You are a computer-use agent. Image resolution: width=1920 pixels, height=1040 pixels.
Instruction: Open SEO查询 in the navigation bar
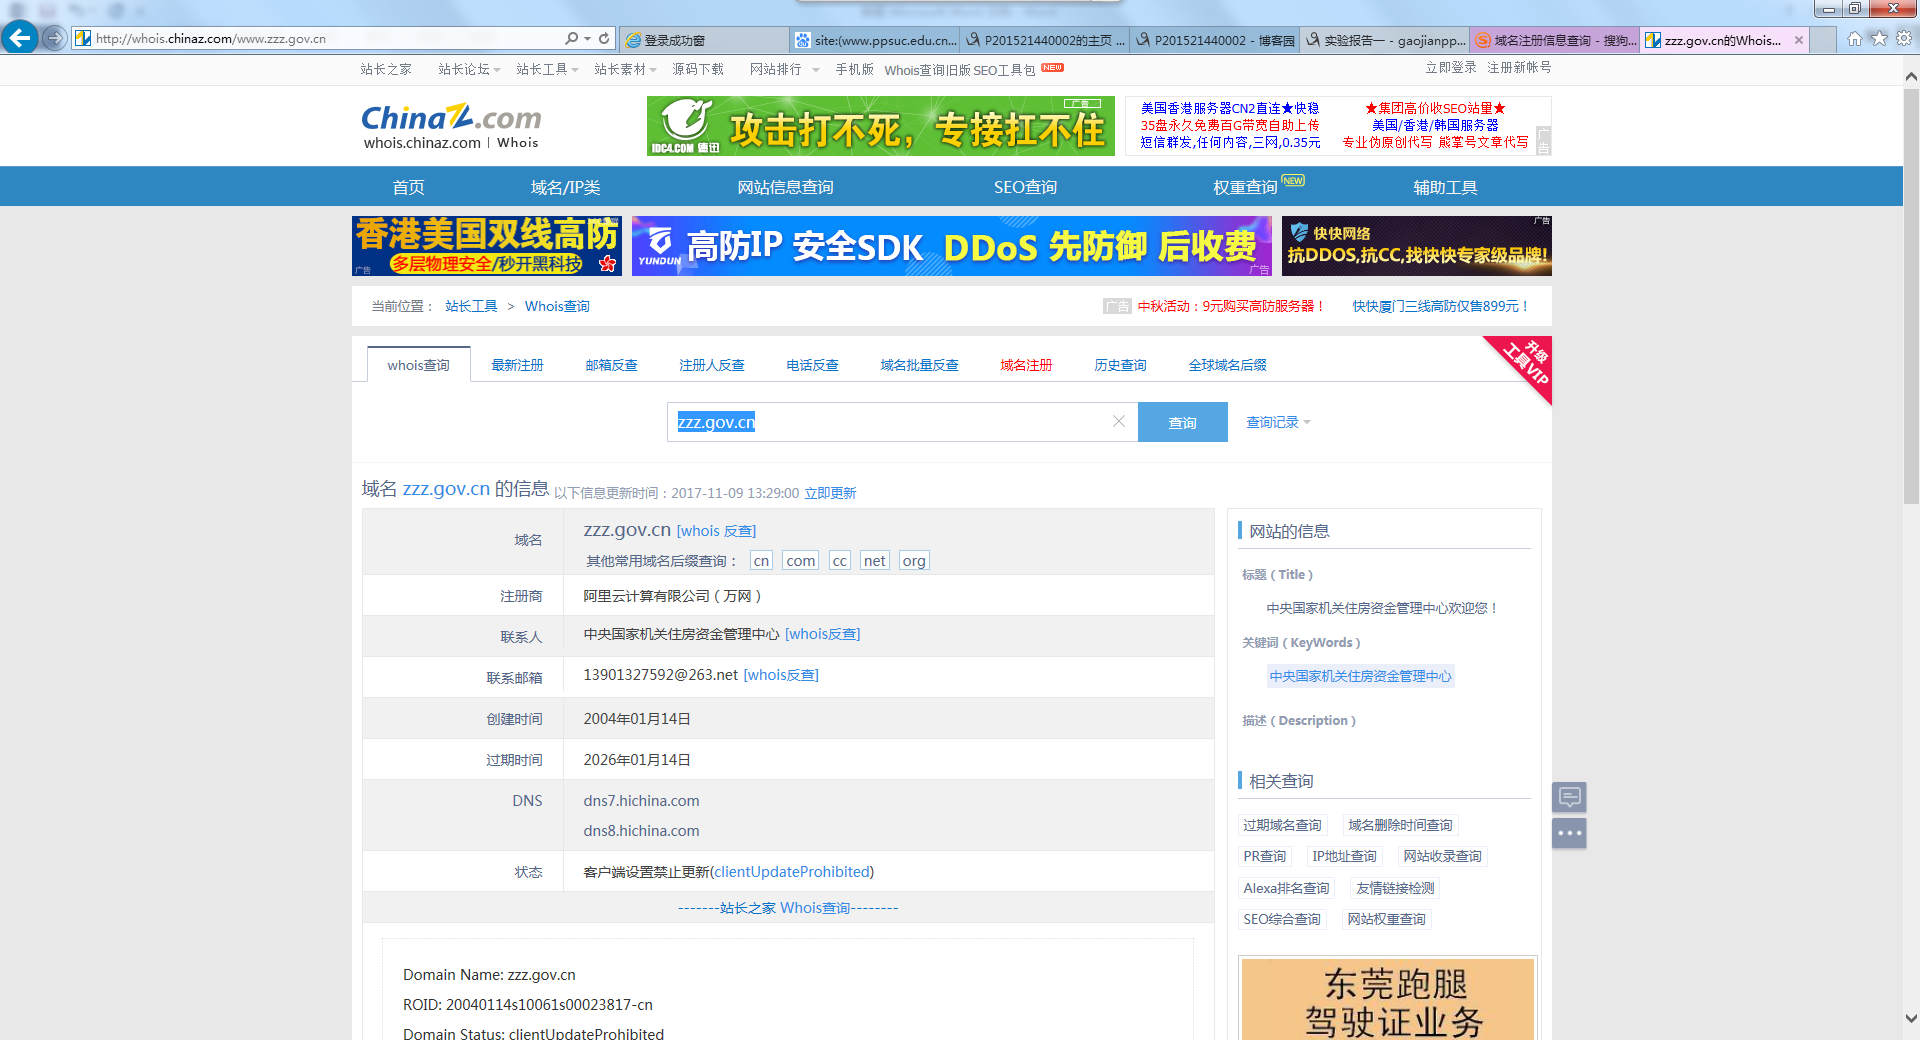[1025, 187]
